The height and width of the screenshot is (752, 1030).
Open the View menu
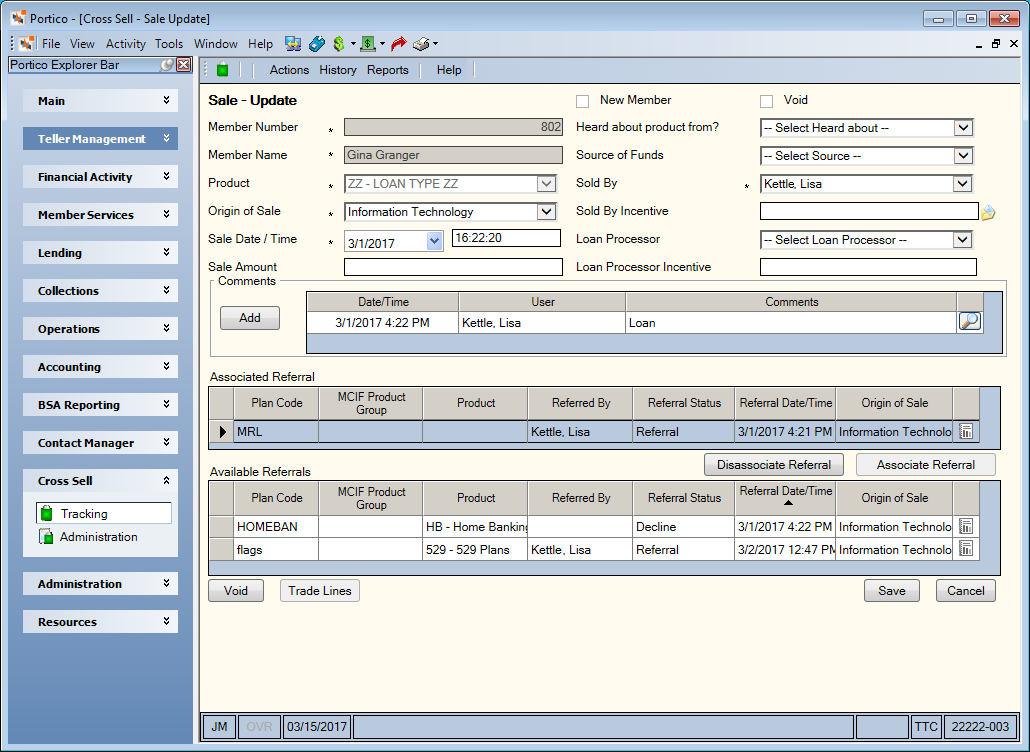82,44
